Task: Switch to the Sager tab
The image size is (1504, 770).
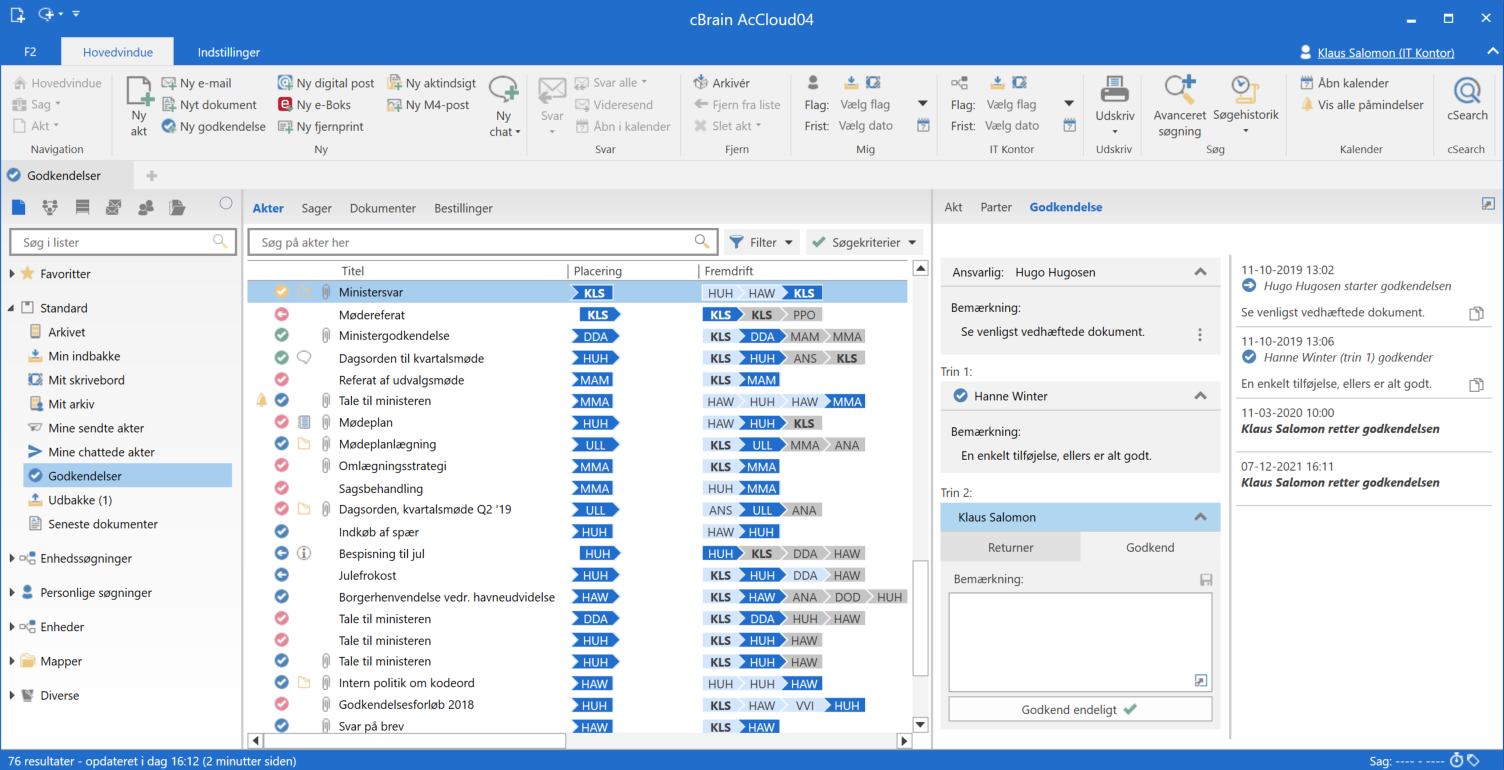Action: point(317,208)
